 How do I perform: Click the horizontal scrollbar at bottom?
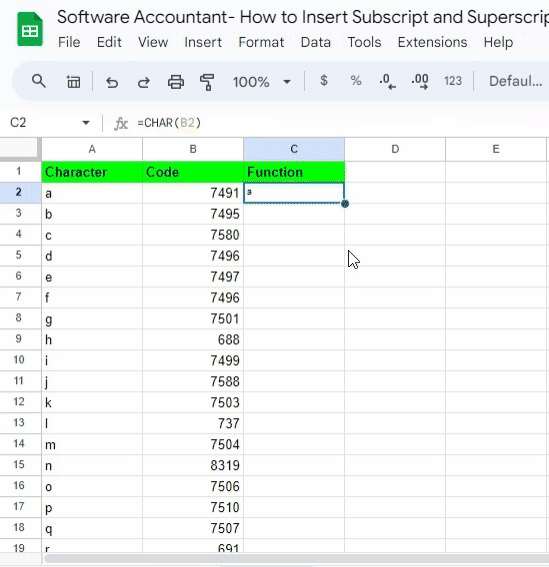coord(296,558)
